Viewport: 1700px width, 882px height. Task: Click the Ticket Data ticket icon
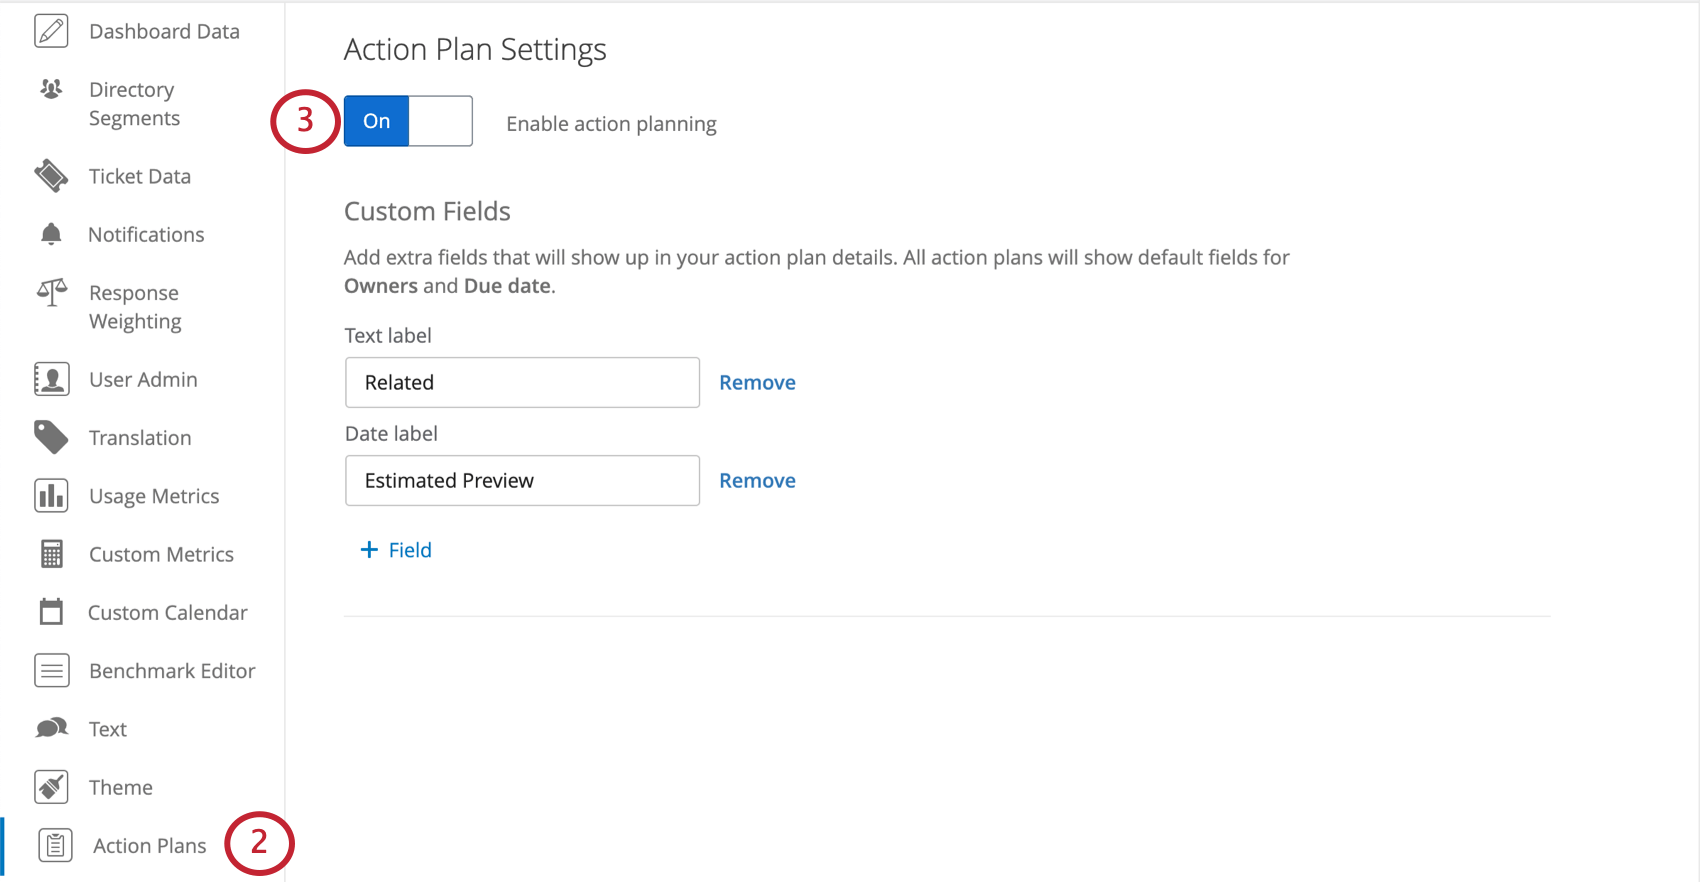pyautogui.click(x=51, y=176)
